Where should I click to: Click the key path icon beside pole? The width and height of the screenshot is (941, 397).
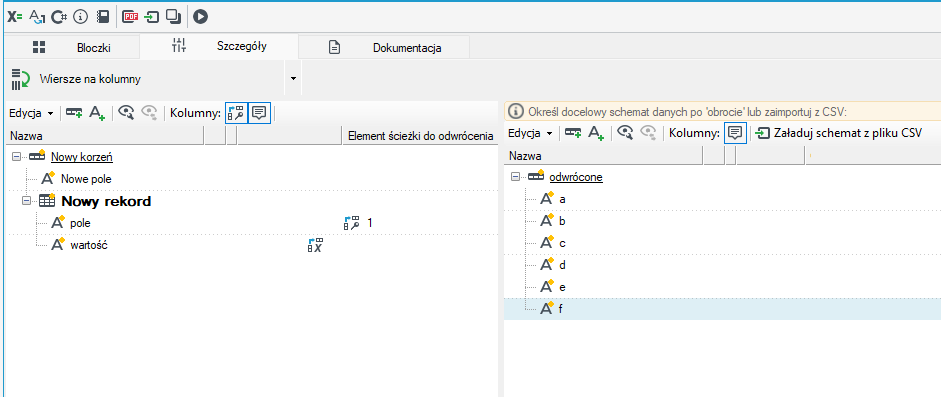click(x=352, y=223)
